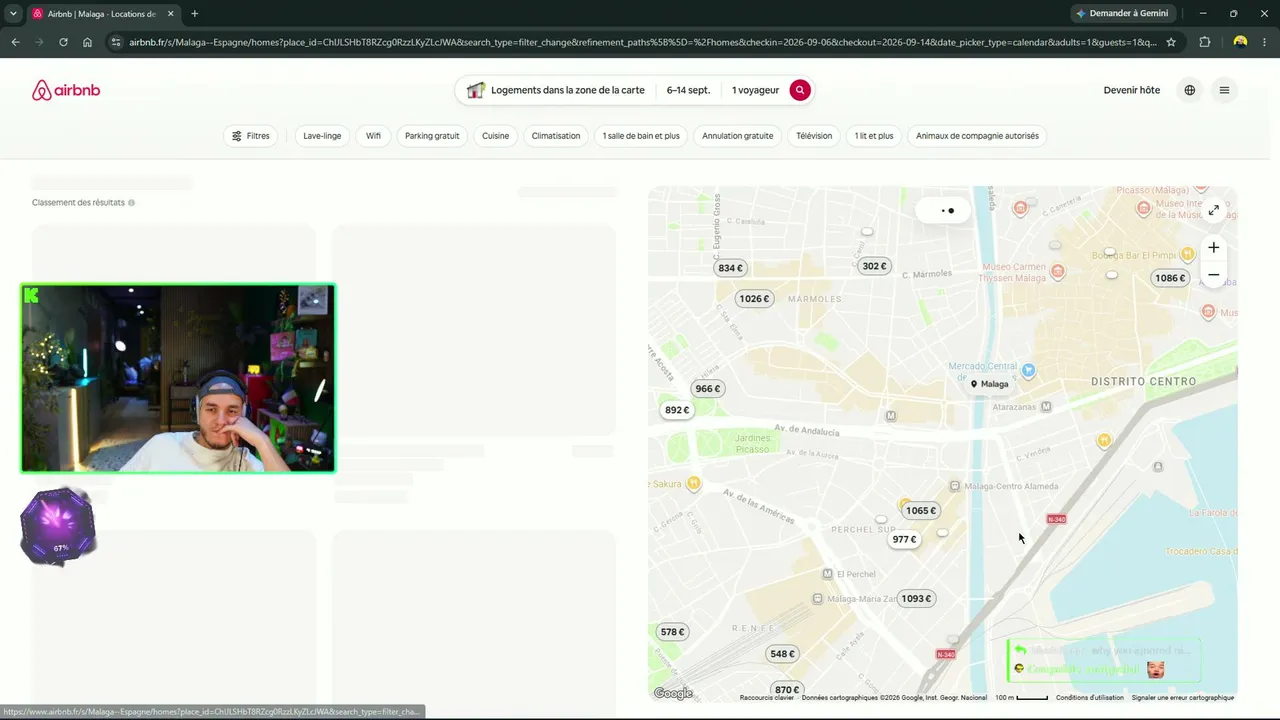
Task: Choose the 578 € map marker
Action: pyautogui.click(x=673, y=632)
